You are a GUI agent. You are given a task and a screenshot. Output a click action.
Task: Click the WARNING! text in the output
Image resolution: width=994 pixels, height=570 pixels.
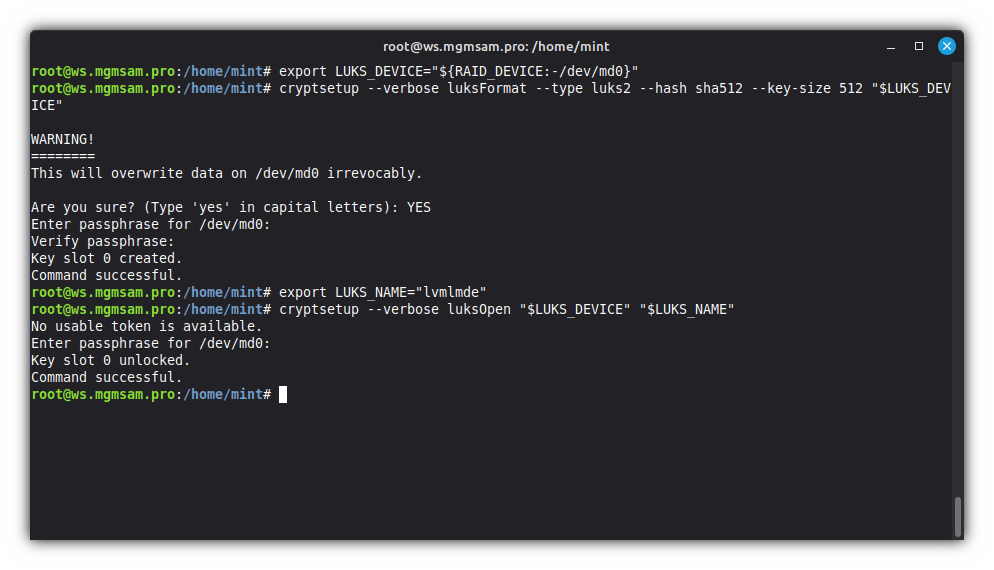pos(63,139)
